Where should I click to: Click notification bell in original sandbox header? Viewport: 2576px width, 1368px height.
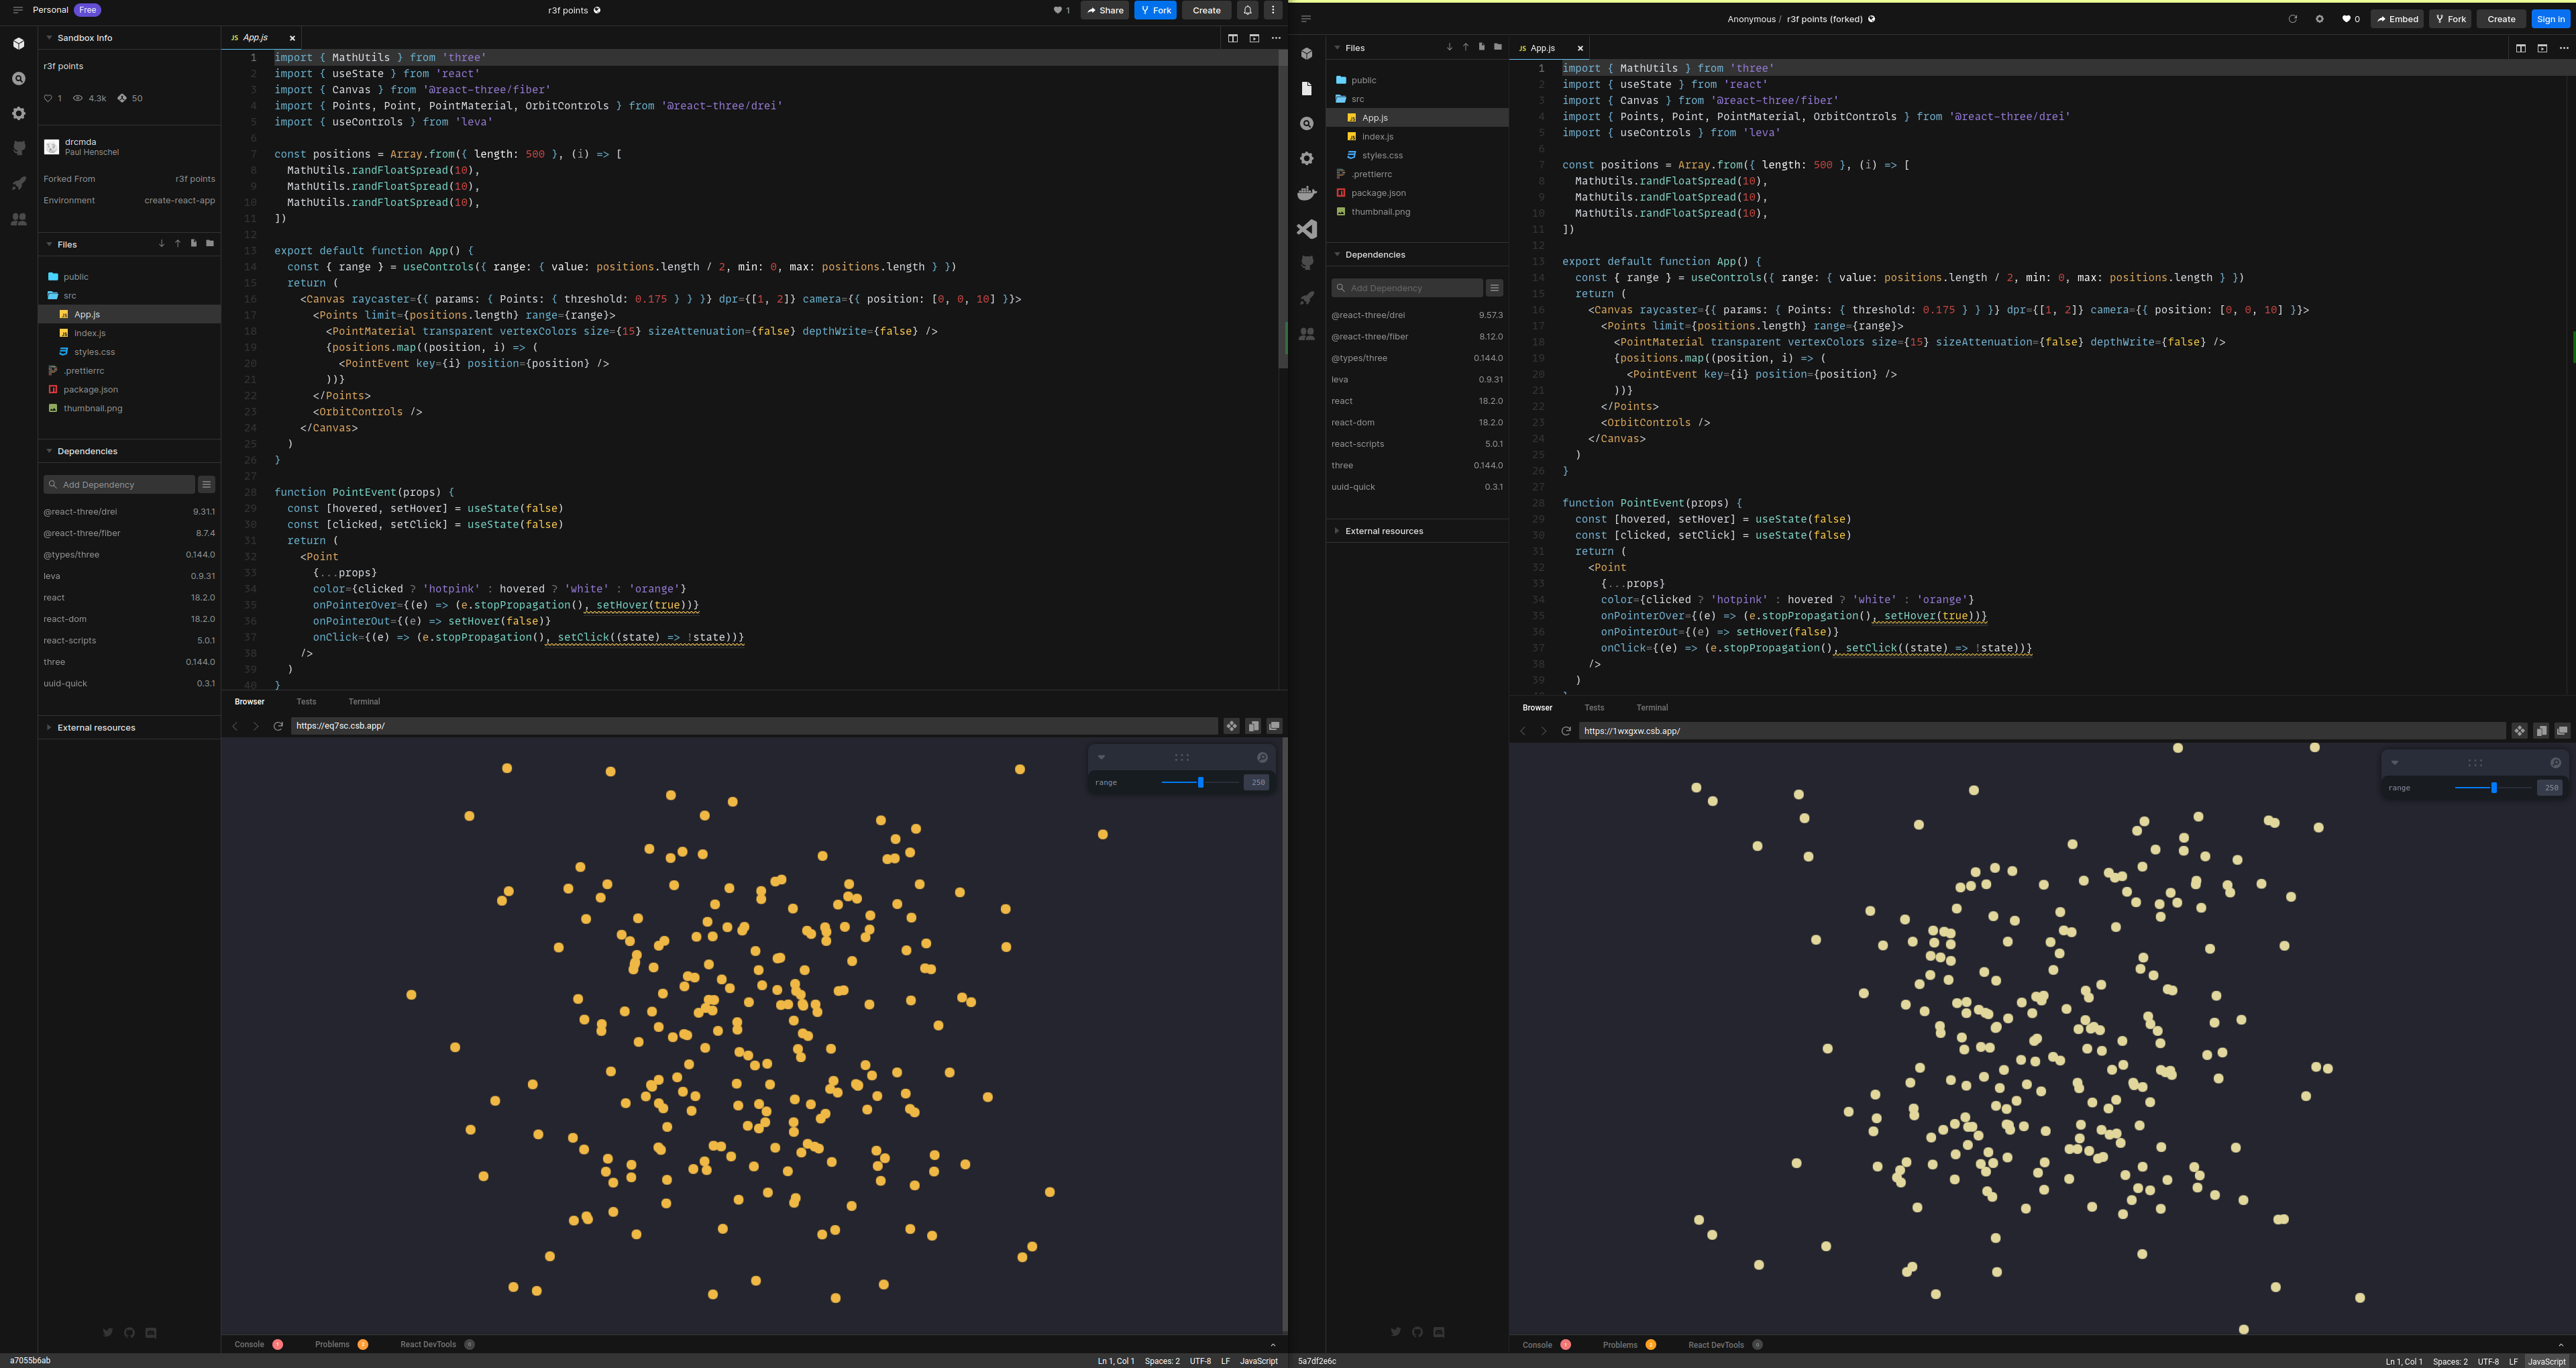(x=1247, y=10)
